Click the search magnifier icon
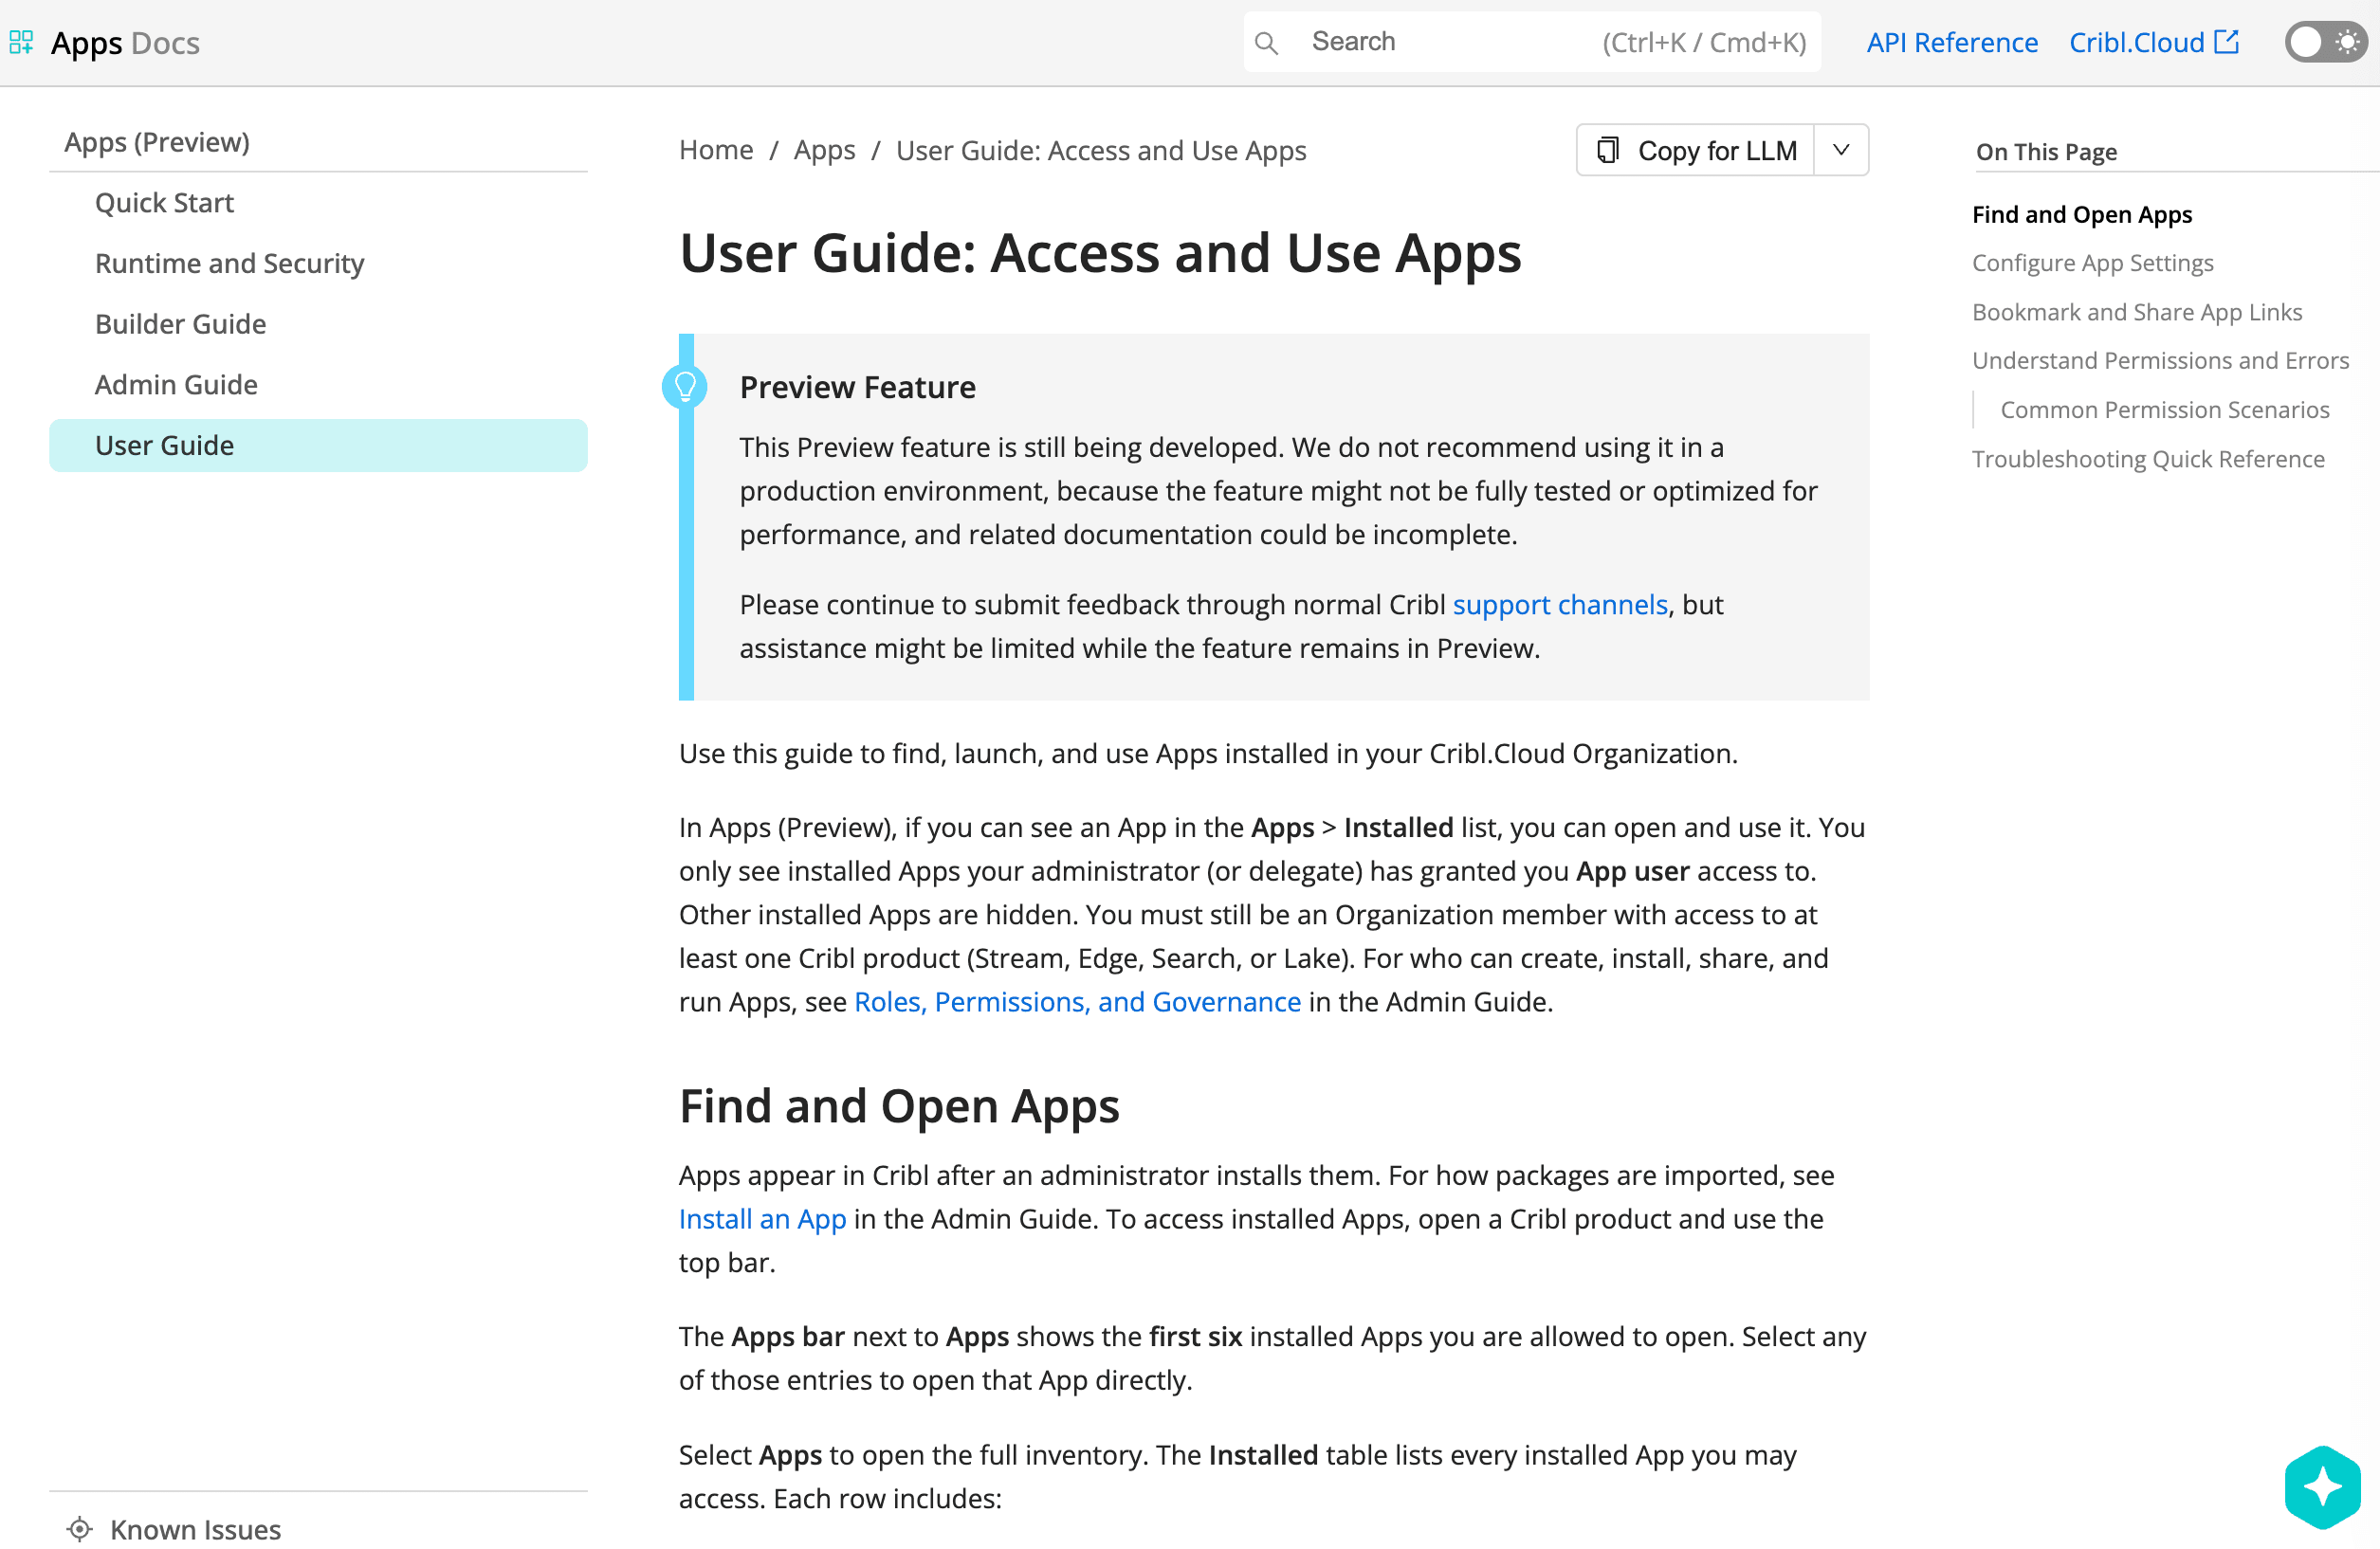Screen dimensions: 2380x1549 (x=1266, y=43)
